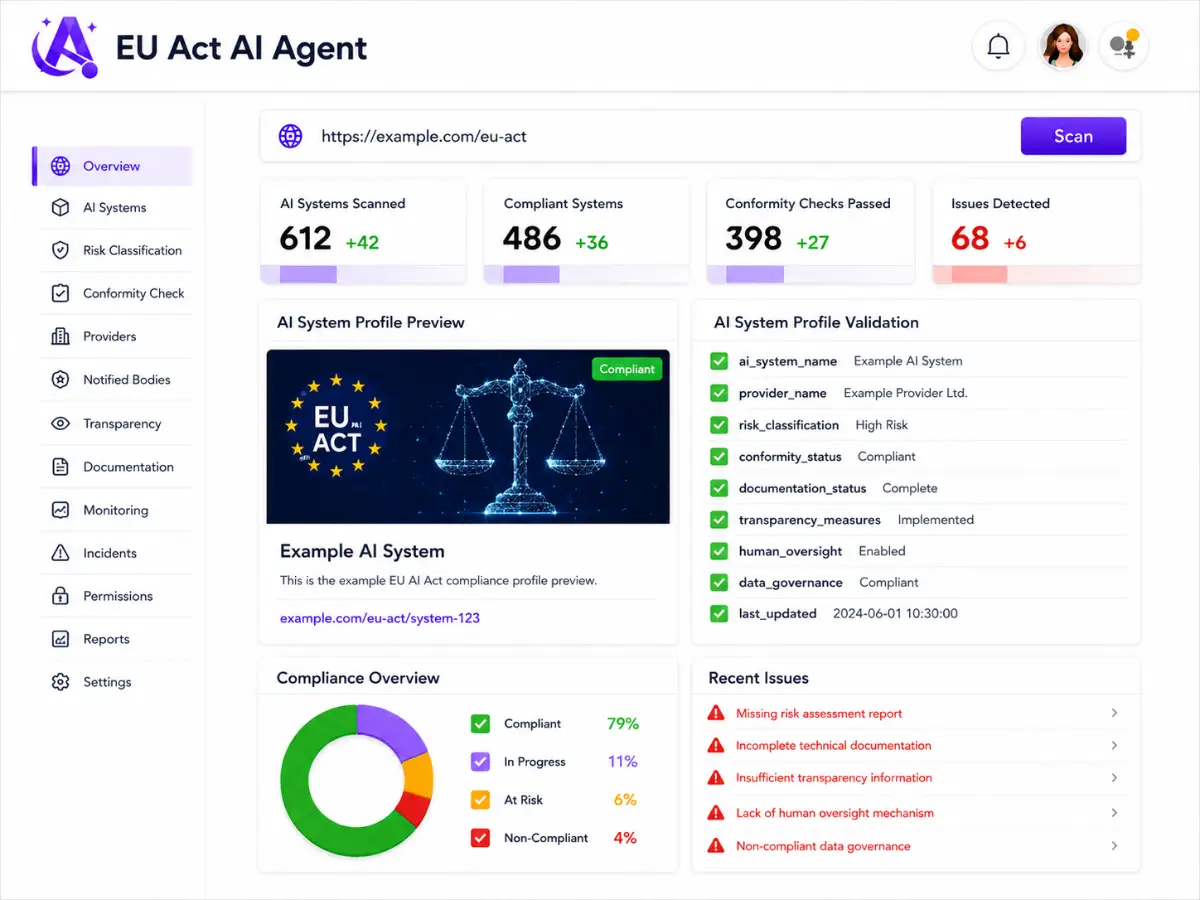Click the Incidents warning triangle icon

(60, 553)
